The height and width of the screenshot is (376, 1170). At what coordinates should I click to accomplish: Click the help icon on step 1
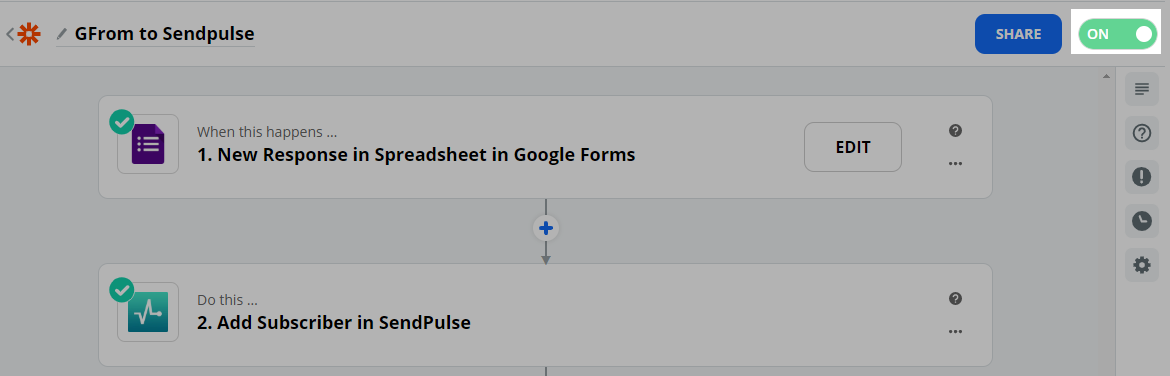click(x=955, y=131)
